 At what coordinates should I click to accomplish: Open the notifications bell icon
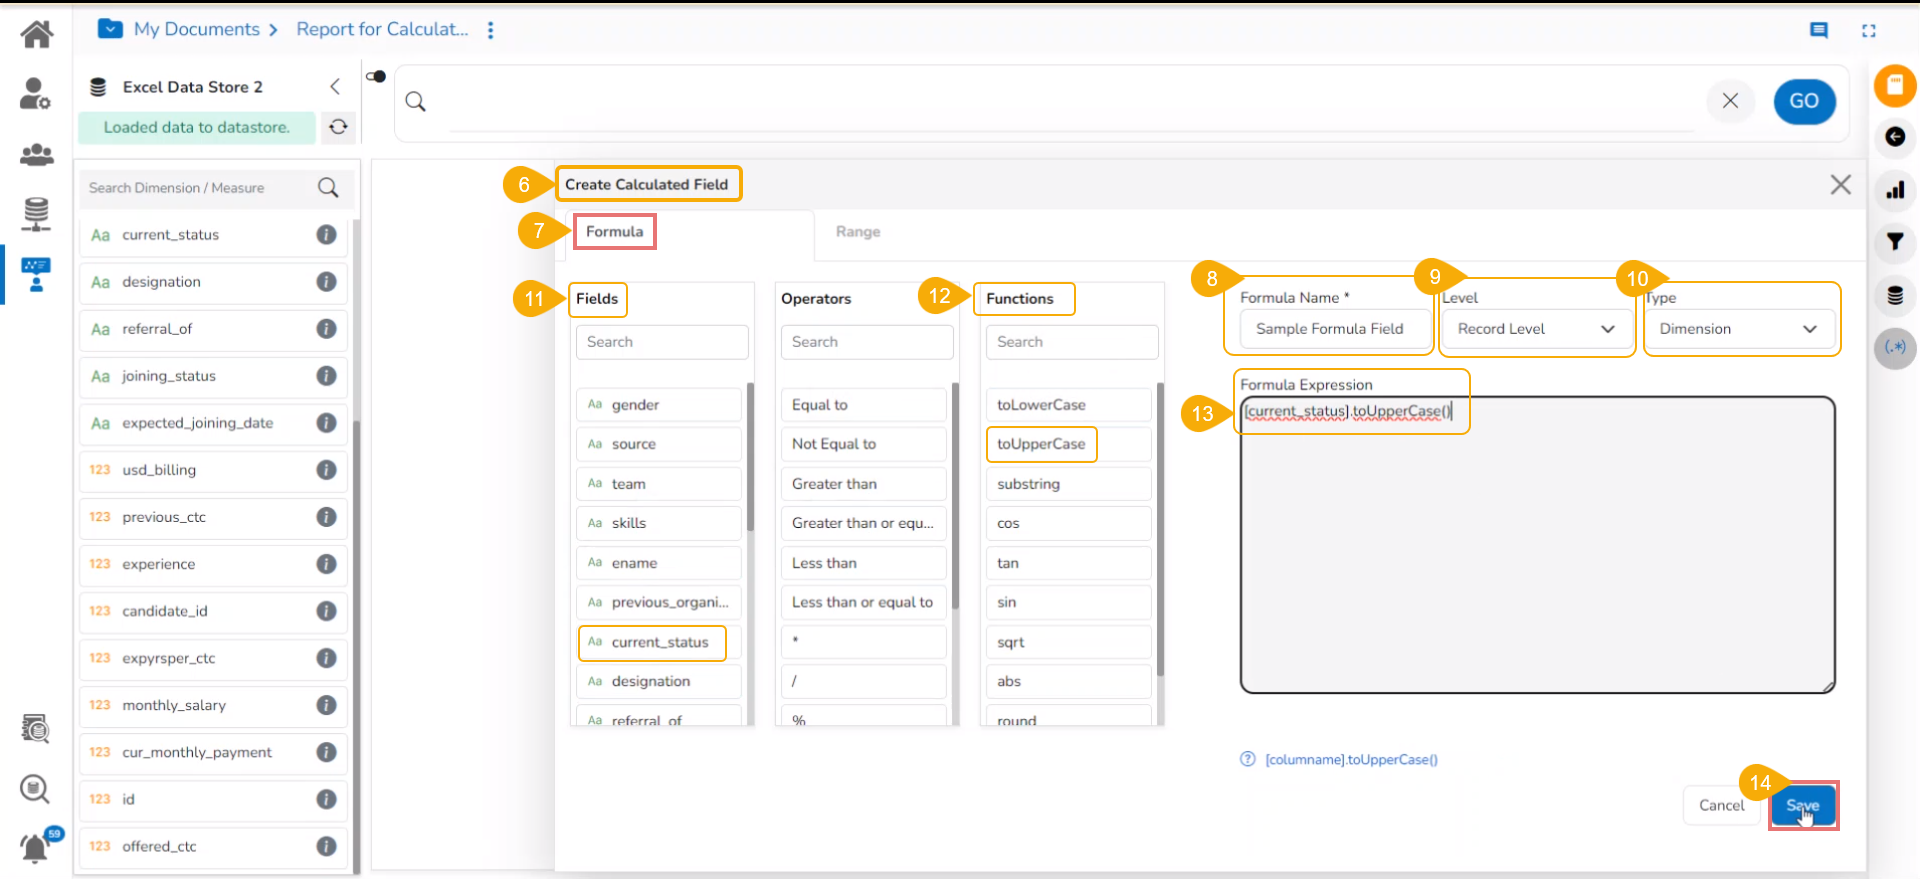click(x=35, y=847)
